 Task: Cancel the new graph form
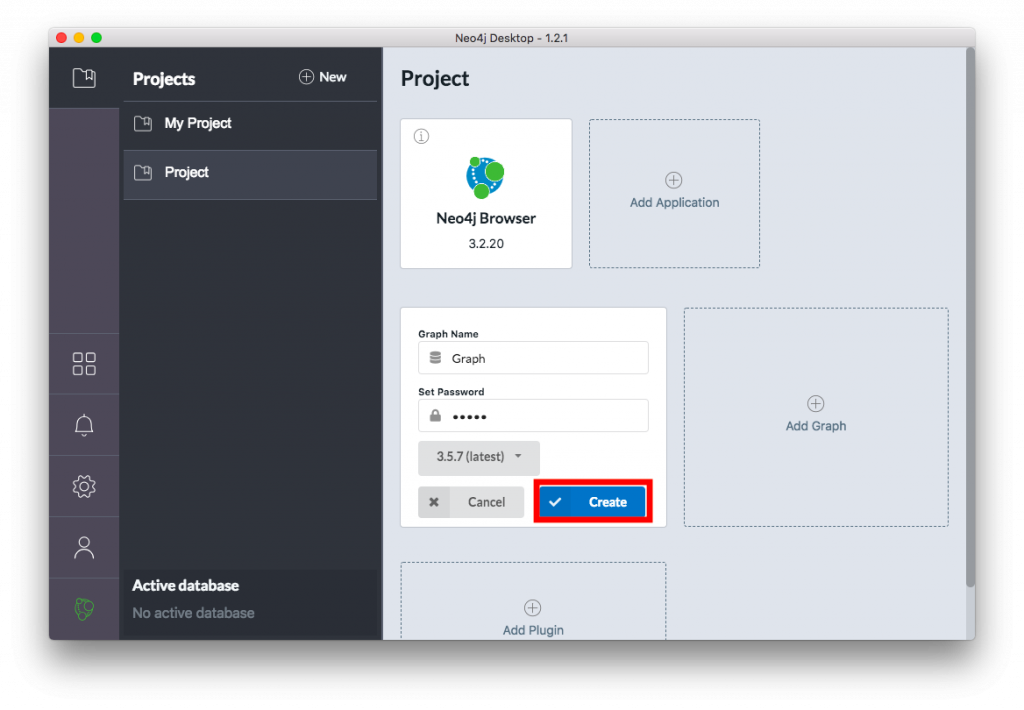pos(471,502)
